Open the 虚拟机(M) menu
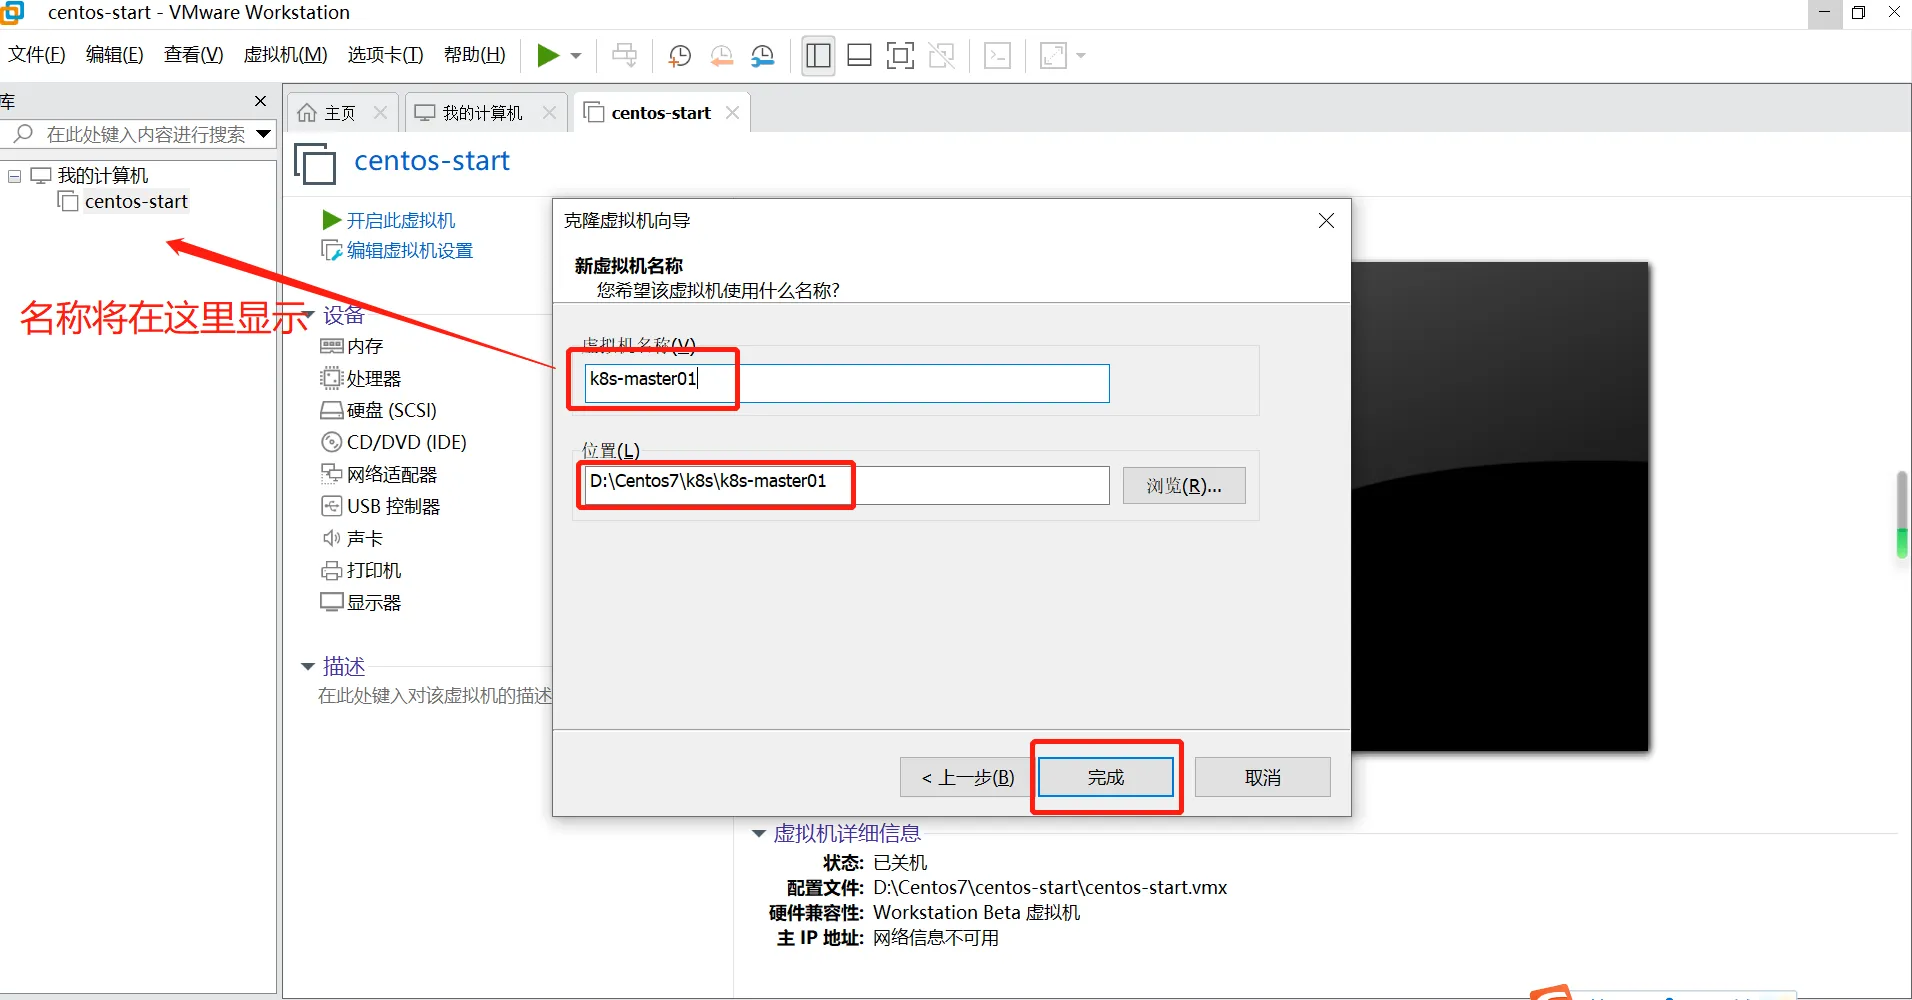1912x1000 pixels. point(285,55)
